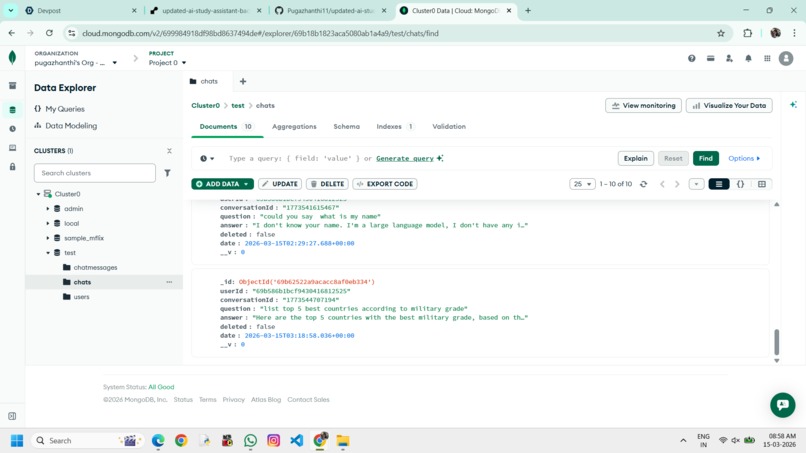Switch to Indexes tab
The image size is (806, 453).
coord(394,126)
